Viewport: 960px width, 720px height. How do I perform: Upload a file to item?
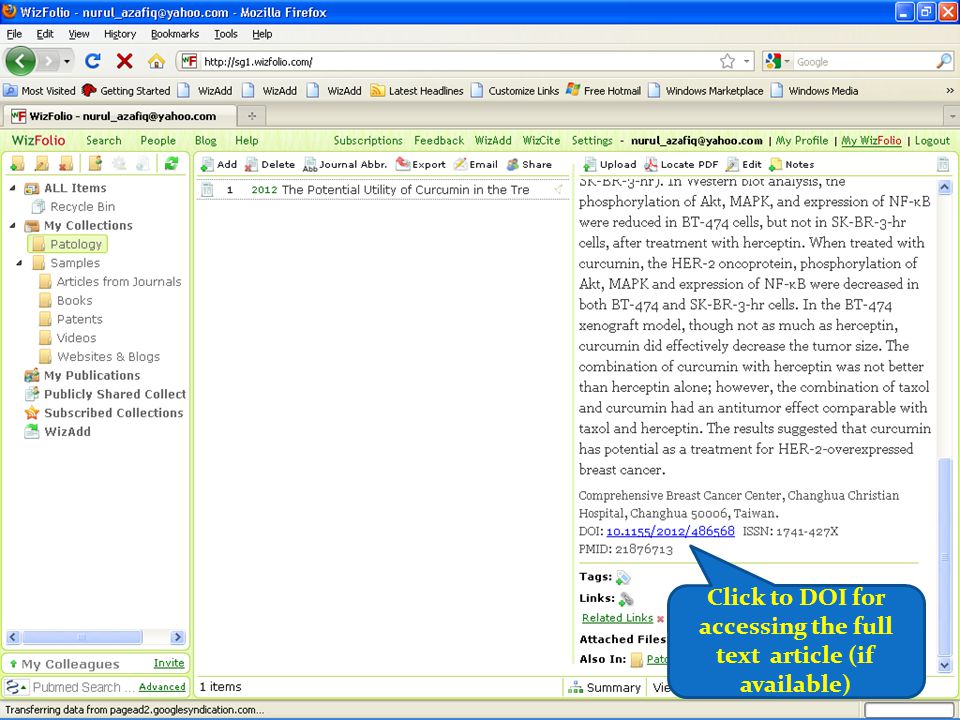click(610, 164)
